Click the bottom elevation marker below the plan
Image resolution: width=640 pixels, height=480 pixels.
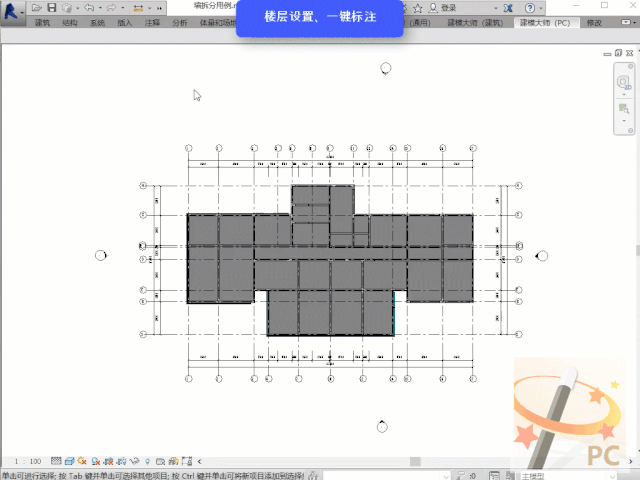[382, 427]
